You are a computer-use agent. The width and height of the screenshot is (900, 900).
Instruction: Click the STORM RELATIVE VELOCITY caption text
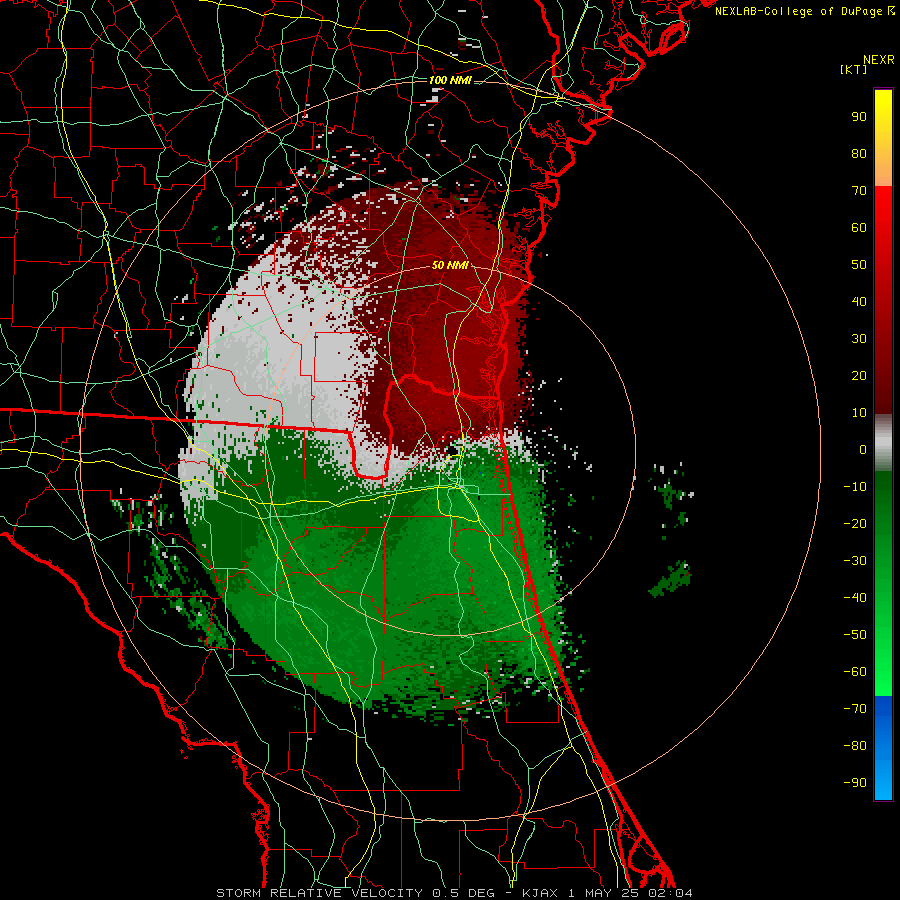[x=319, y=893]
